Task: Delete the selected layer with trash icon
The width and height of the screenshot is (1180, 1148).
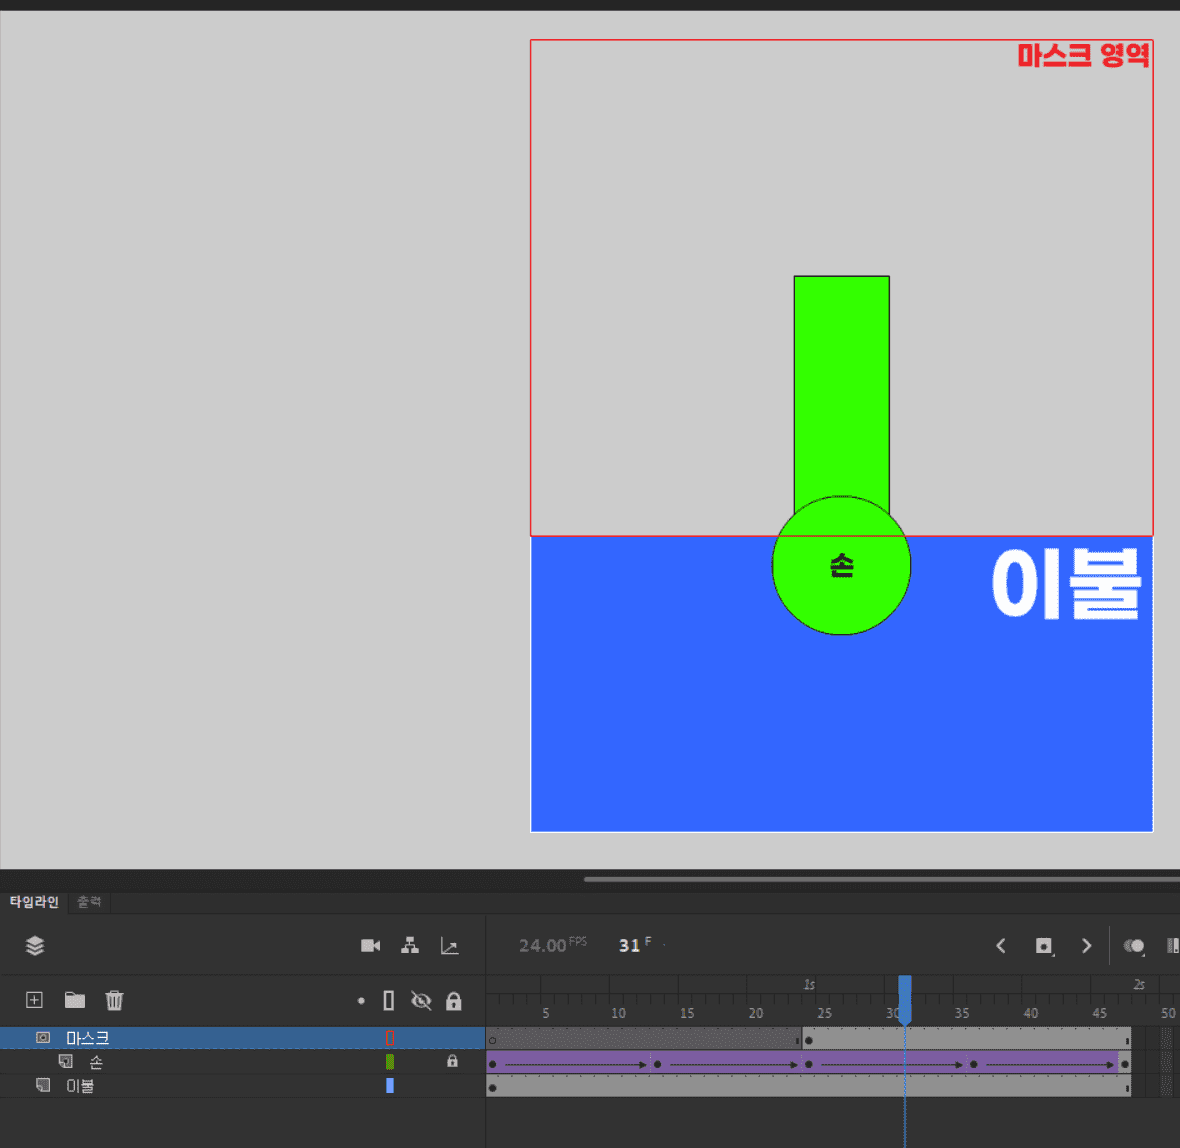Action: [x=114, y=1000]
